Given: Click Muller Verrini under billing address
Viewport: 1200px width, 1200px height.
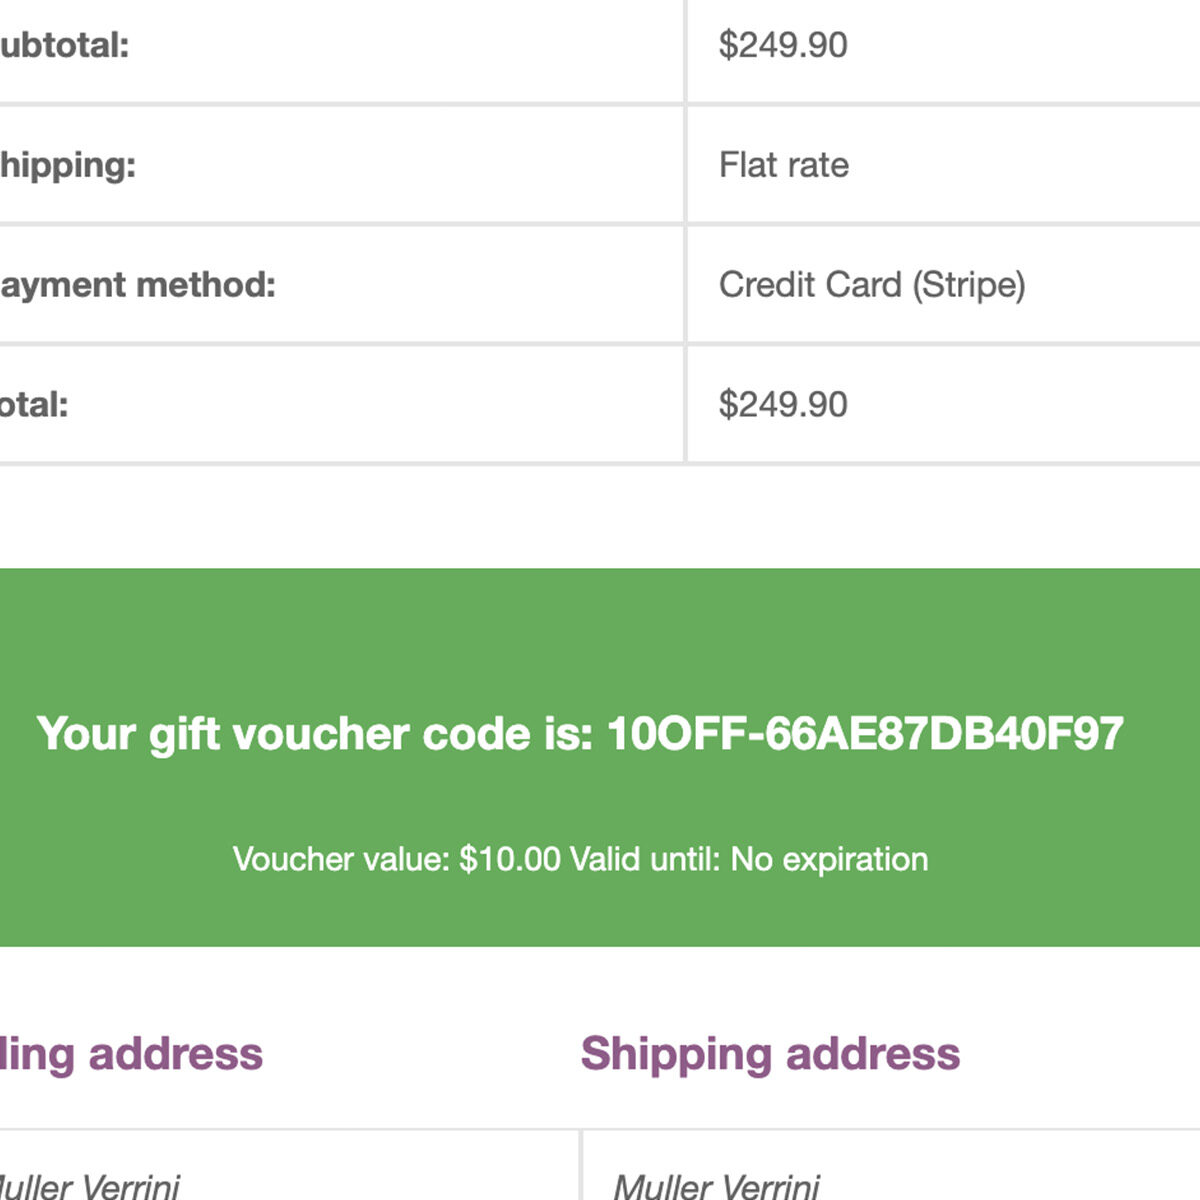Looking at the screenshot, I should coord(90,1187).
